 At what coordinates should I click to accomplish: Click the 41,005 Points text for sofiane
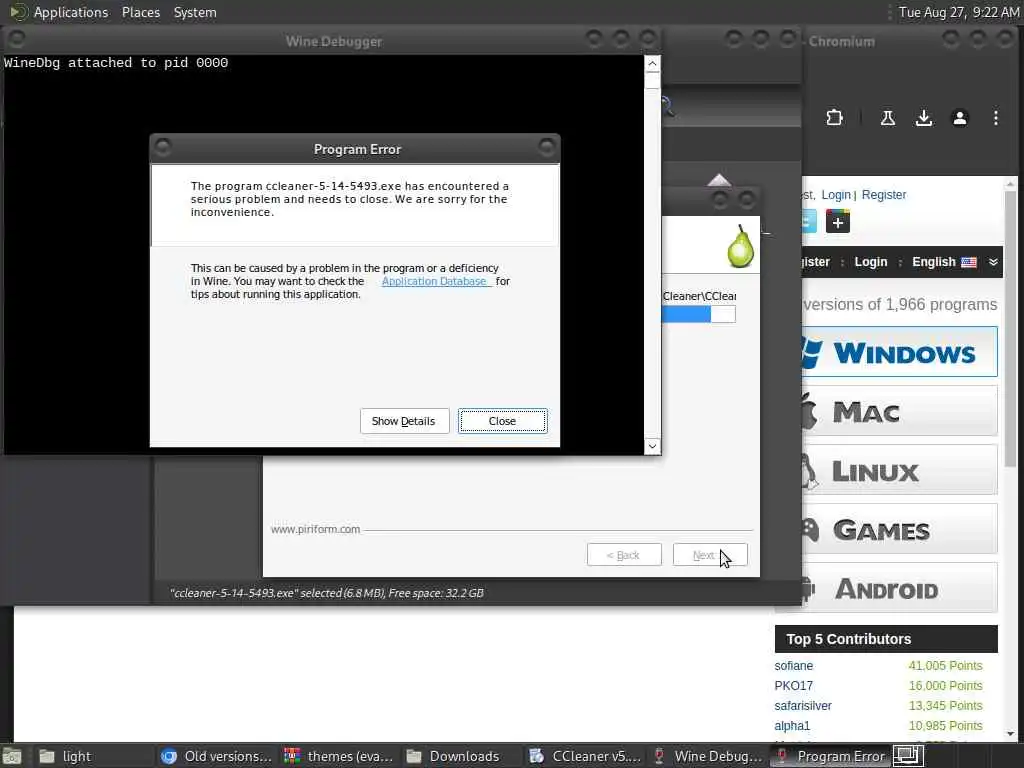tap(945, 665)
